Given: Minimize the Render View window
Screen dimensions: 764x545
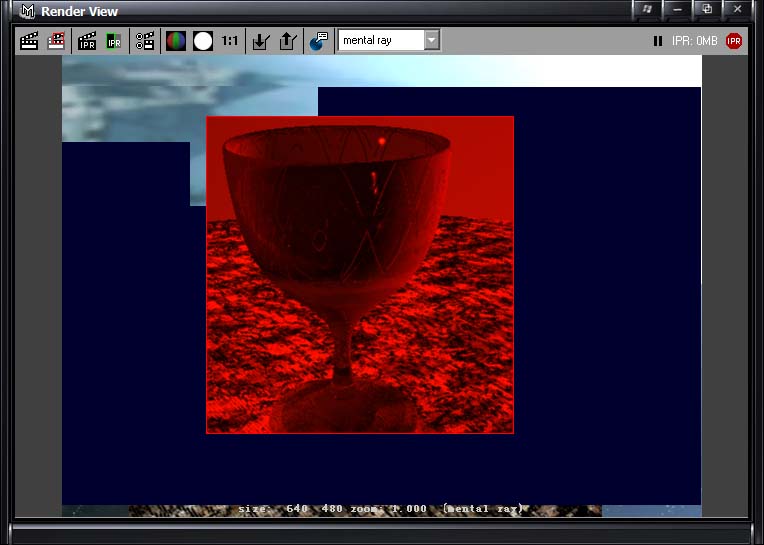Looking at the screenshot, I should (x=677, y=9).
